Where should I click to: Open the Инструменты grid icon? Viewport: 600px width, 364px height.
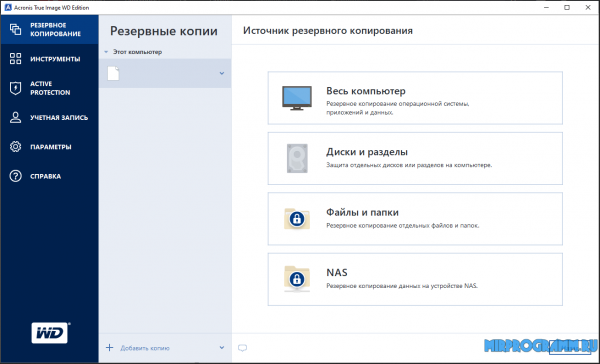pos(15,59)
